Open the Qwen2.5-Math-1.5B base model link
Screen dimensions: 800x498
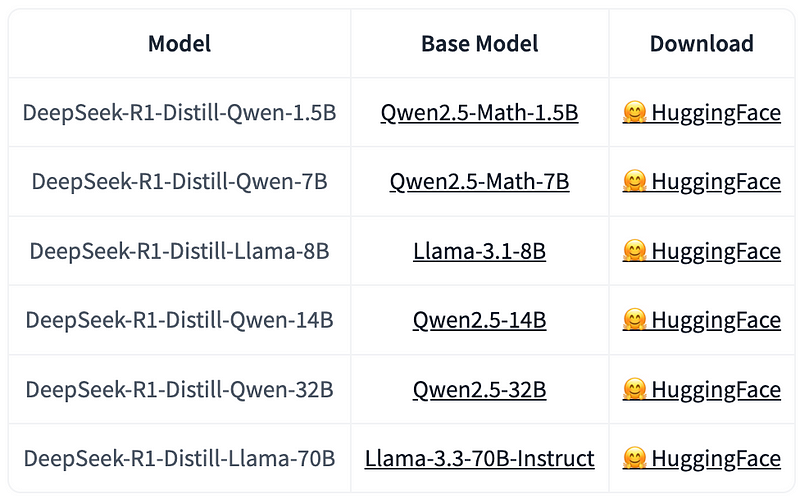pos(479,113)
